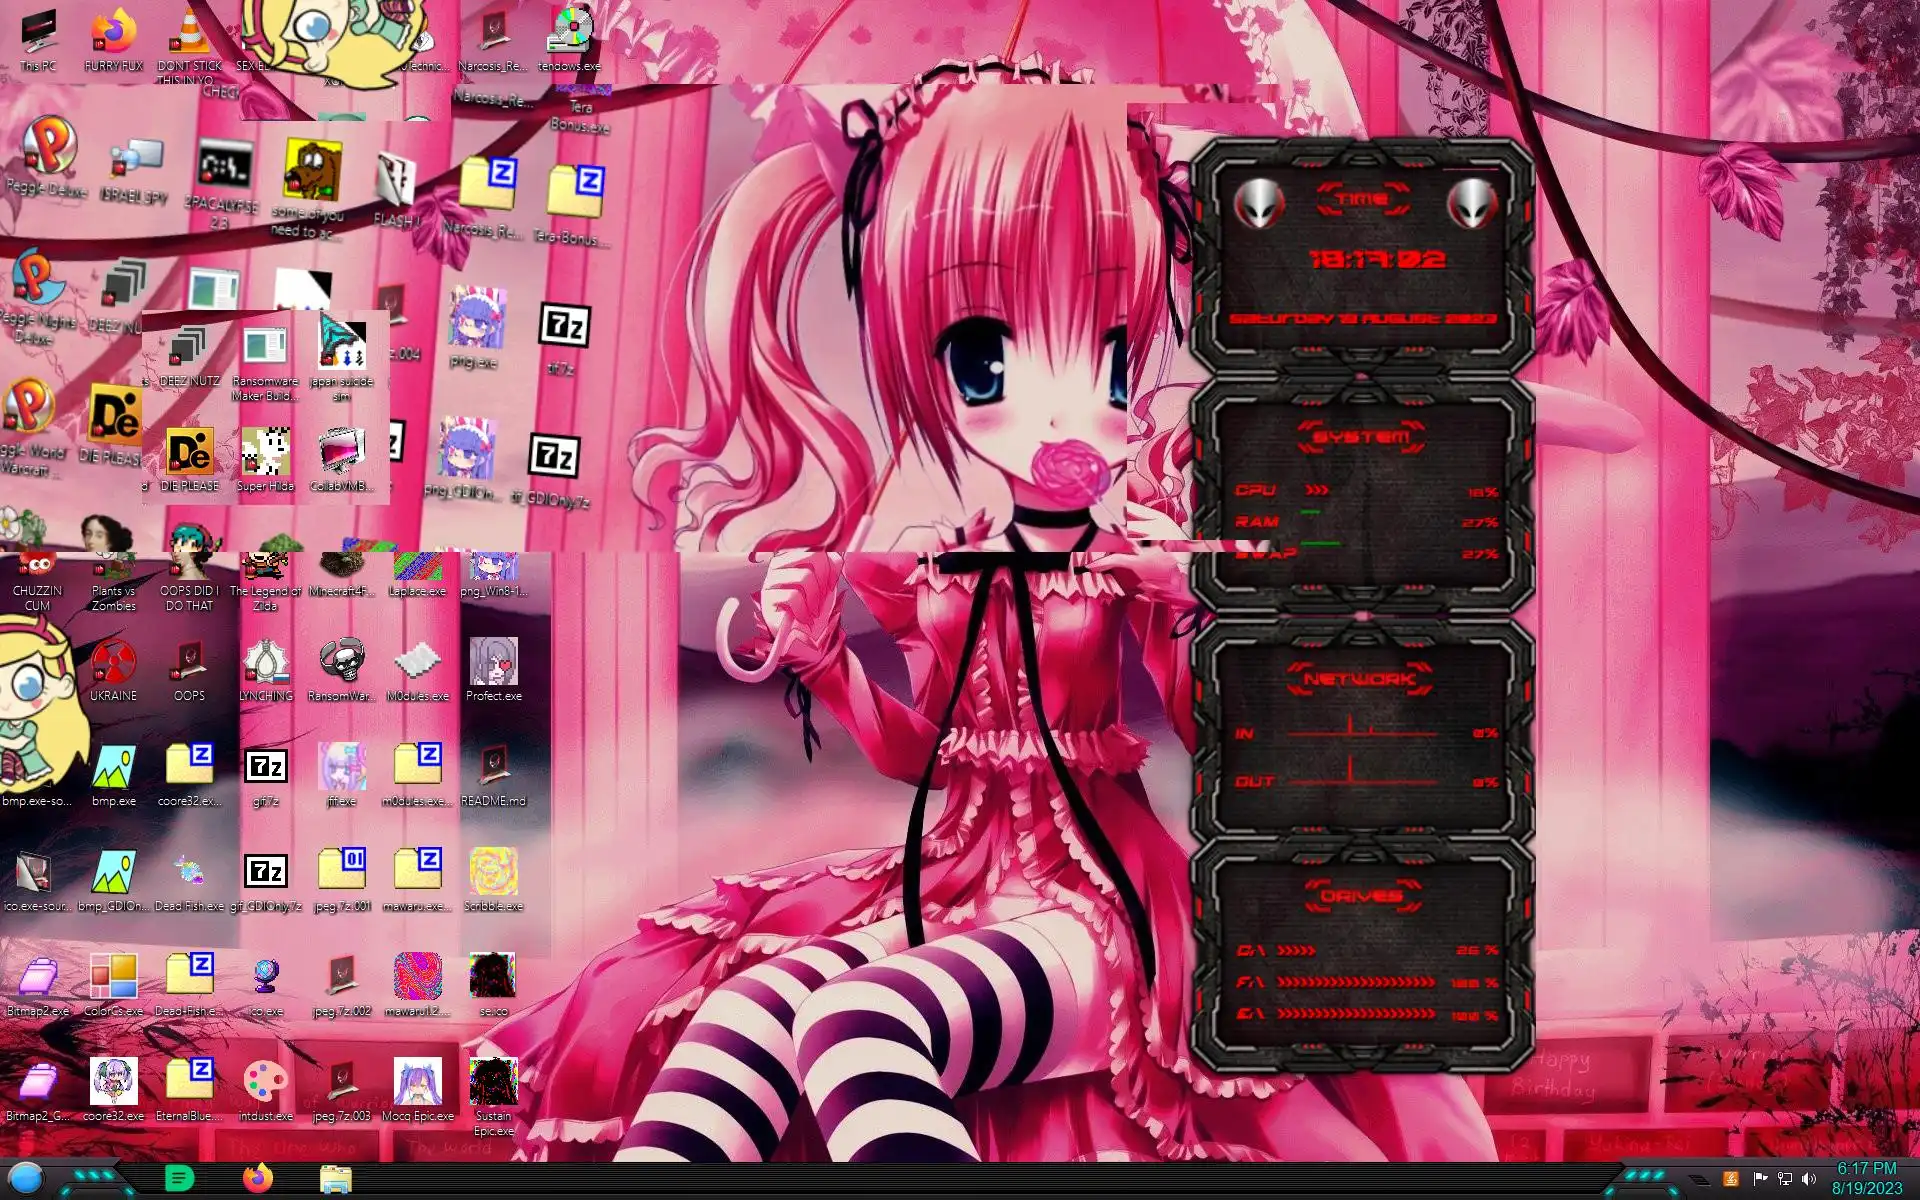The height and width of the screenshot is (1200, 1920).
Task: Open the volume control in system tray
Action: pyautogui.click(x=1809, y=1179)
